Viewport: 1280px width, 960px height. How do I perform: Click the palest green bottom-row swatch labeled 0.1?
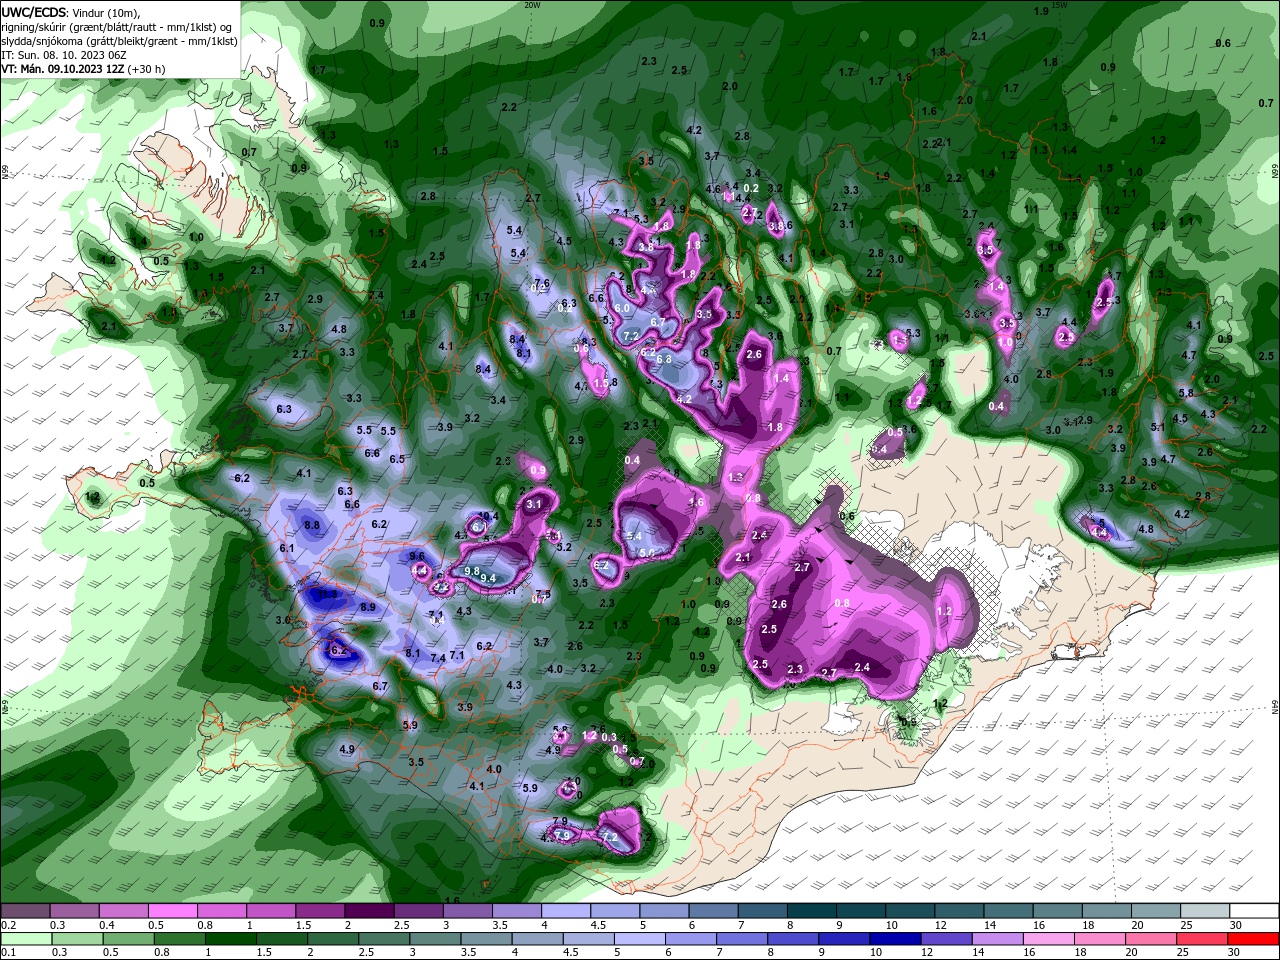(27, 939)
